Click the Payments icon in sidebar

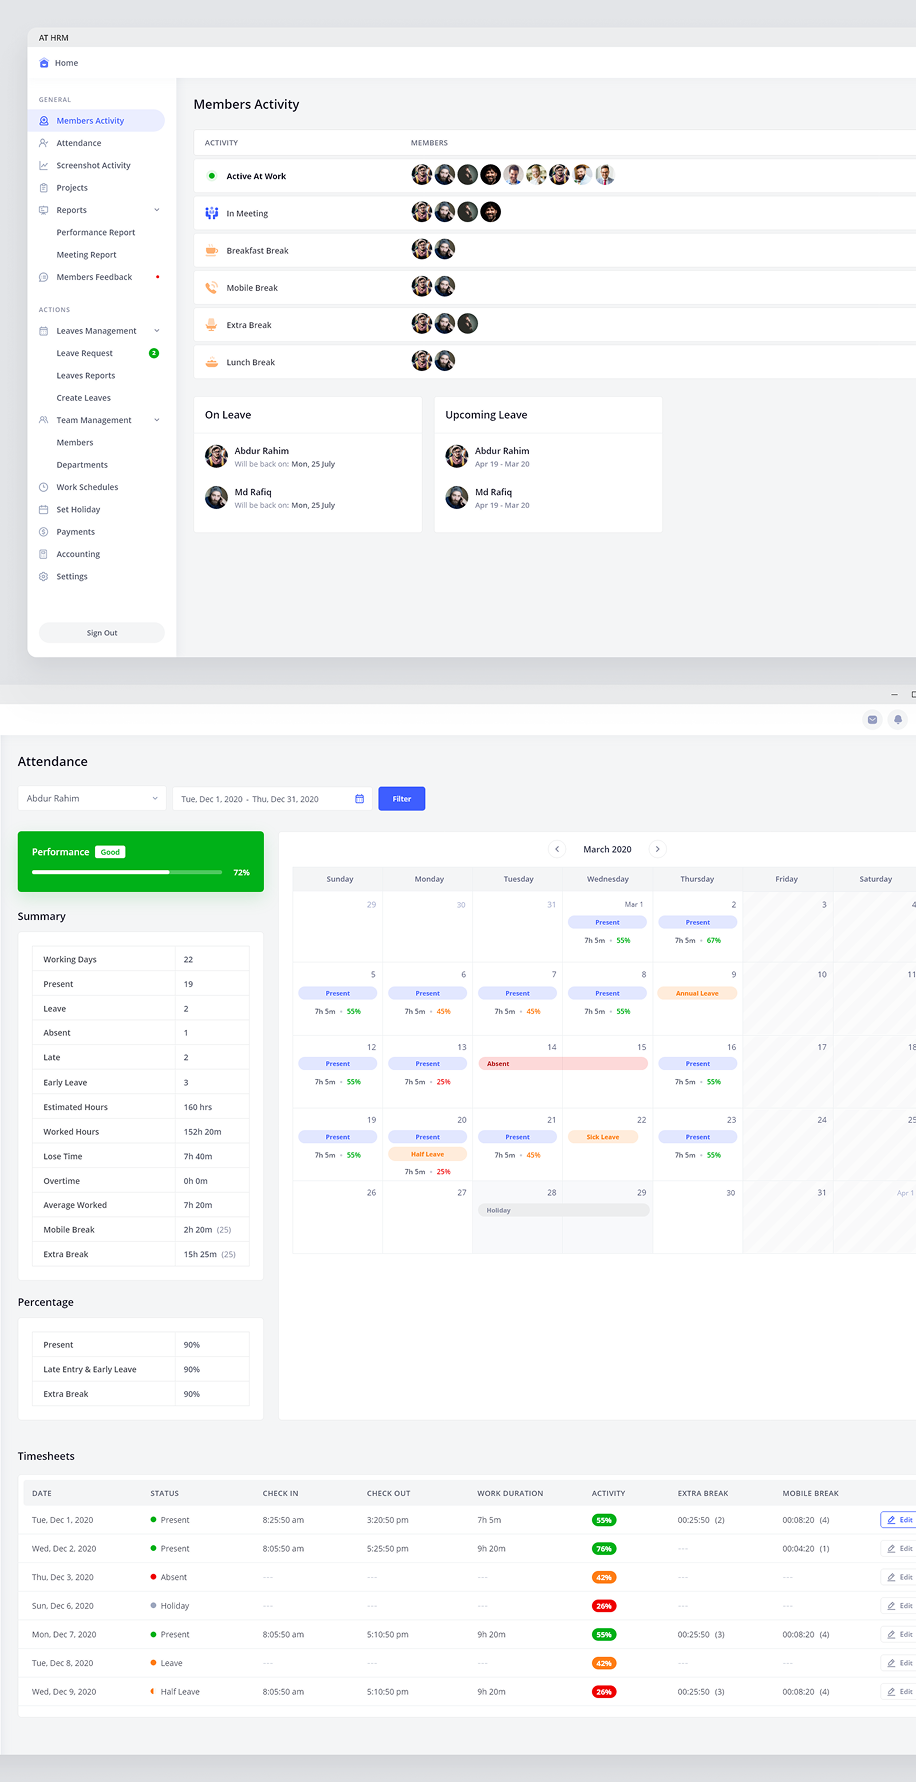coord(43,532)
